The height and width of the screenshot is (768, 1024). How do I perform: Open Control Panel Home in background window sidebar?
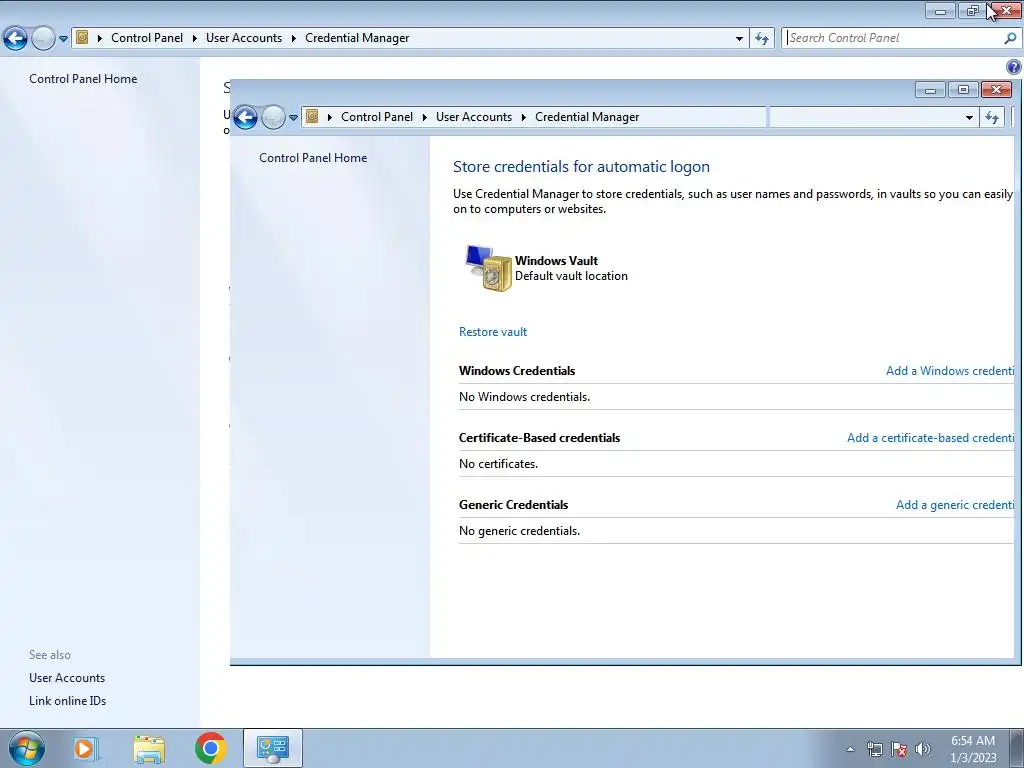(x=83, y=78)
